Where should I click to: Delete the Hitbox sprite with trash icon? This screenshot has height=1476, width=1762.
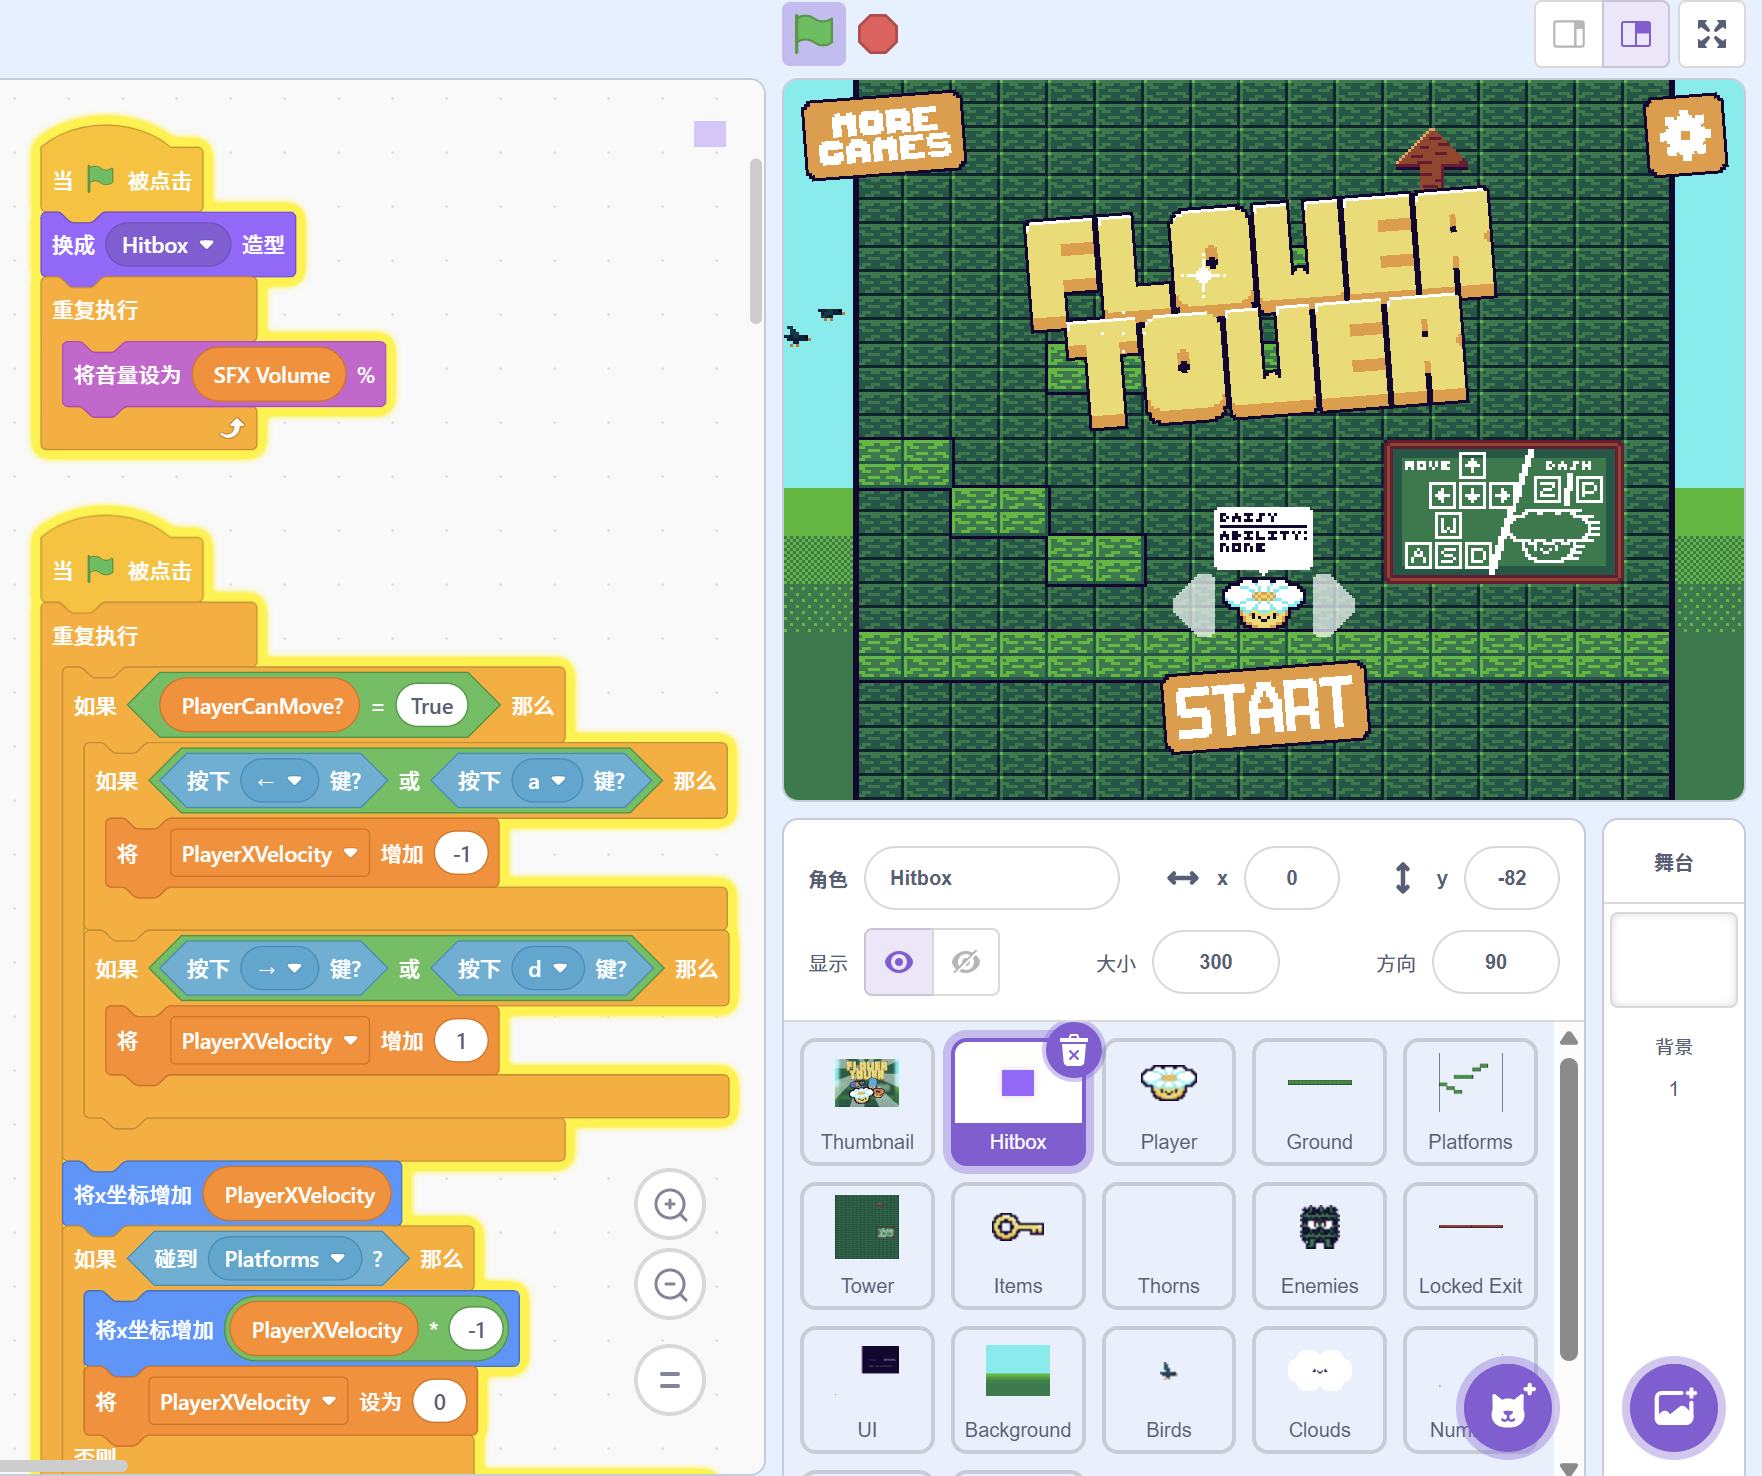point(1073,1051)
